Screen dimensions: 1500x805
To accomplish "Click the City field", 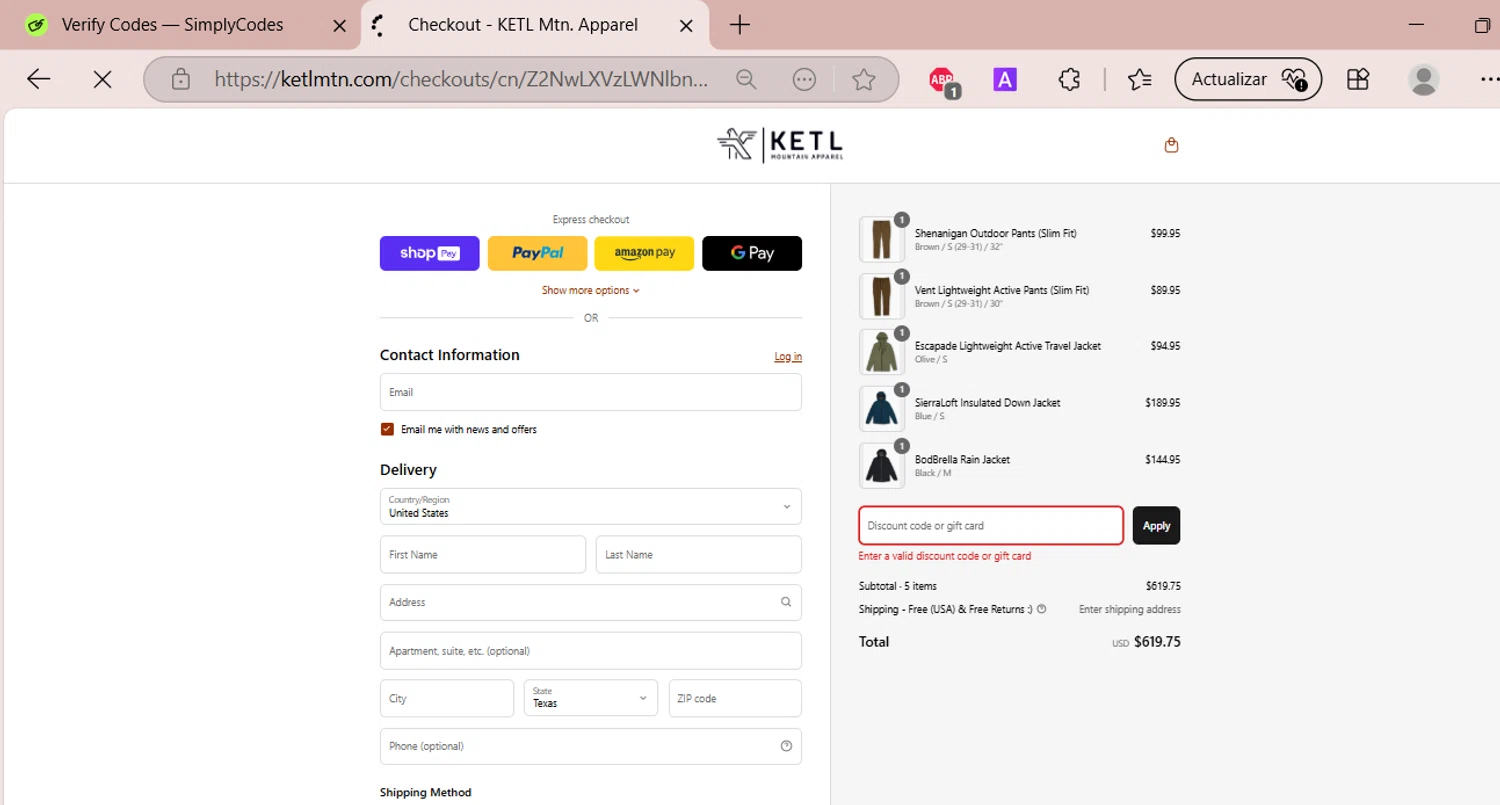I will (447, 698).
